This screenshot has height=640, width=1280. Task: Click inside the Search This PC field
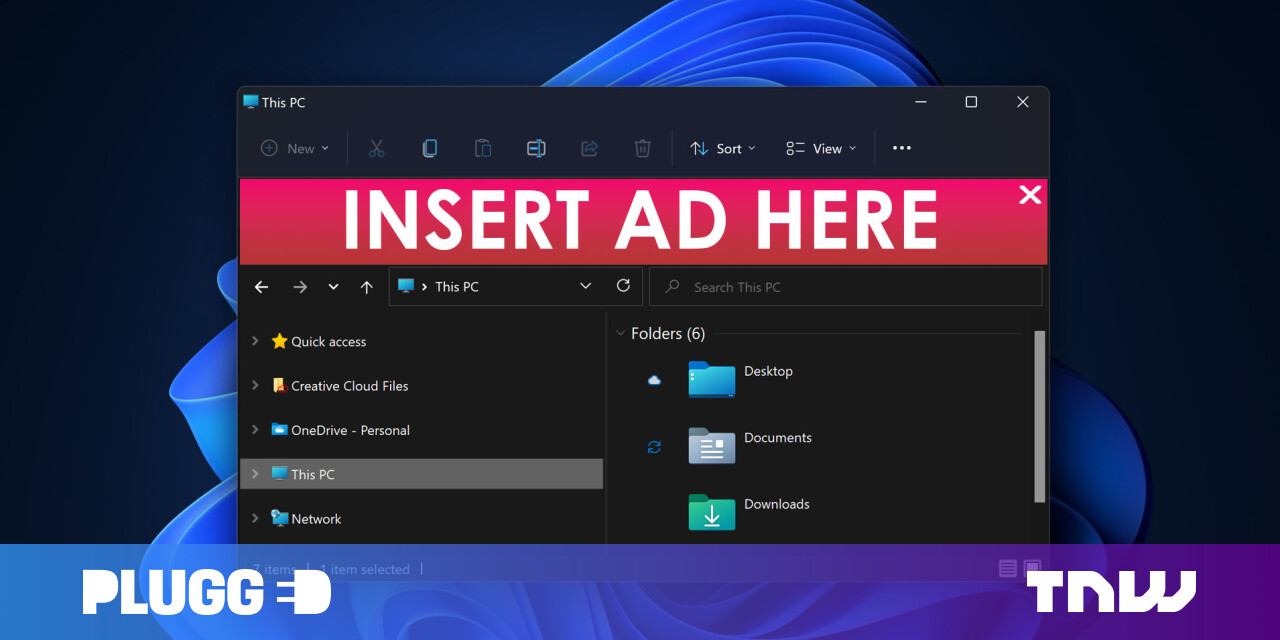pos(845,286)
